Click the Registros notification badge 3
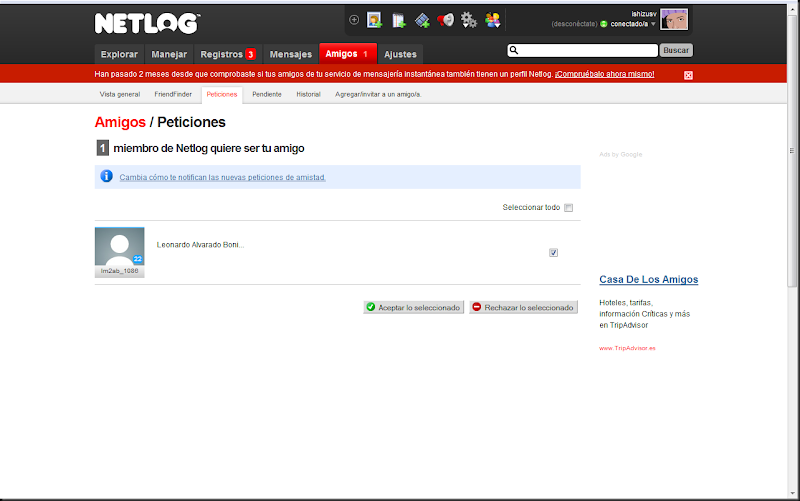 tap(251, 54)
